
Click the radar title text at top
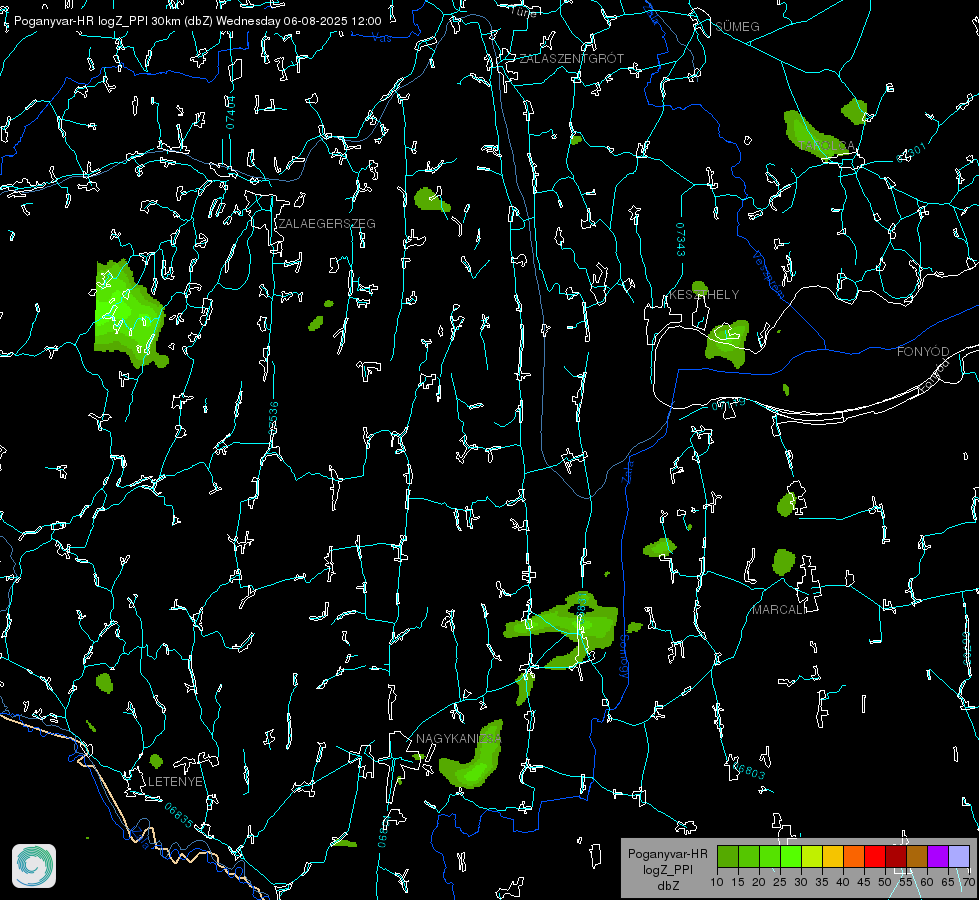click(197, 21)
